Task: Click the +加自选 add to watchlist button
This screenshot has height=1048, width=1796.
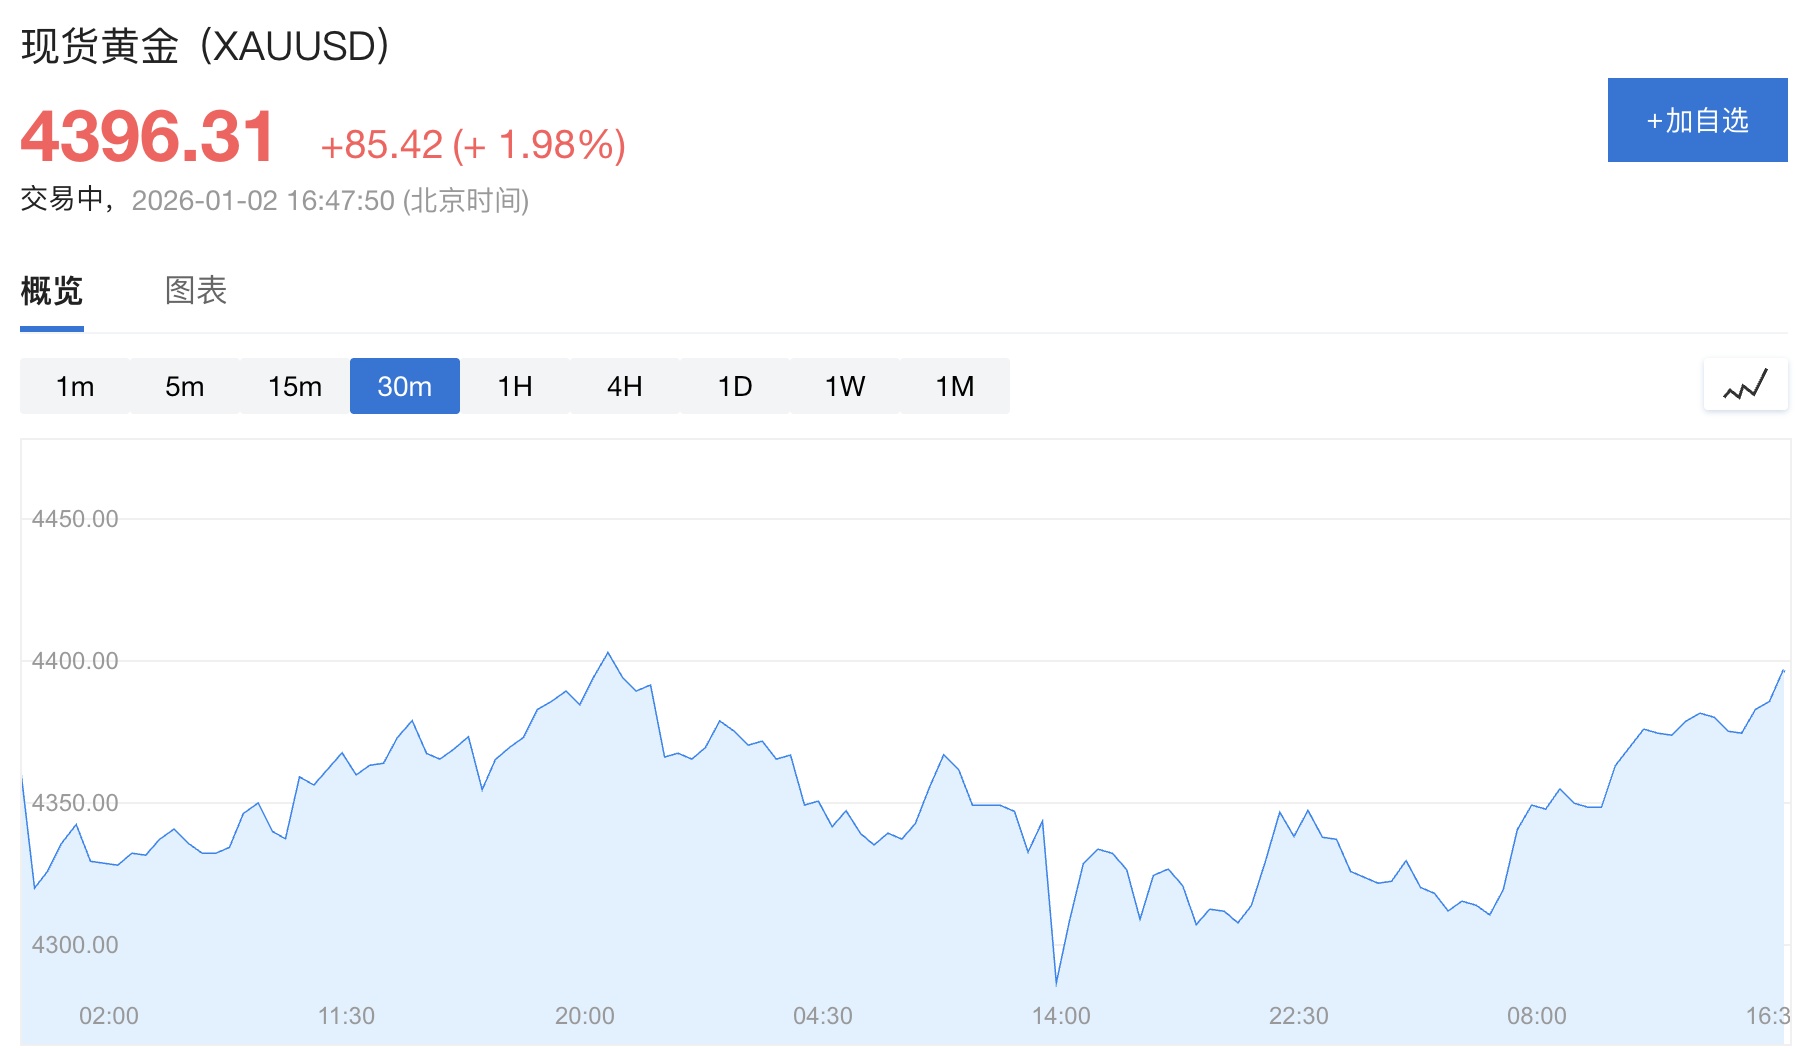Action: point(1697,120)
